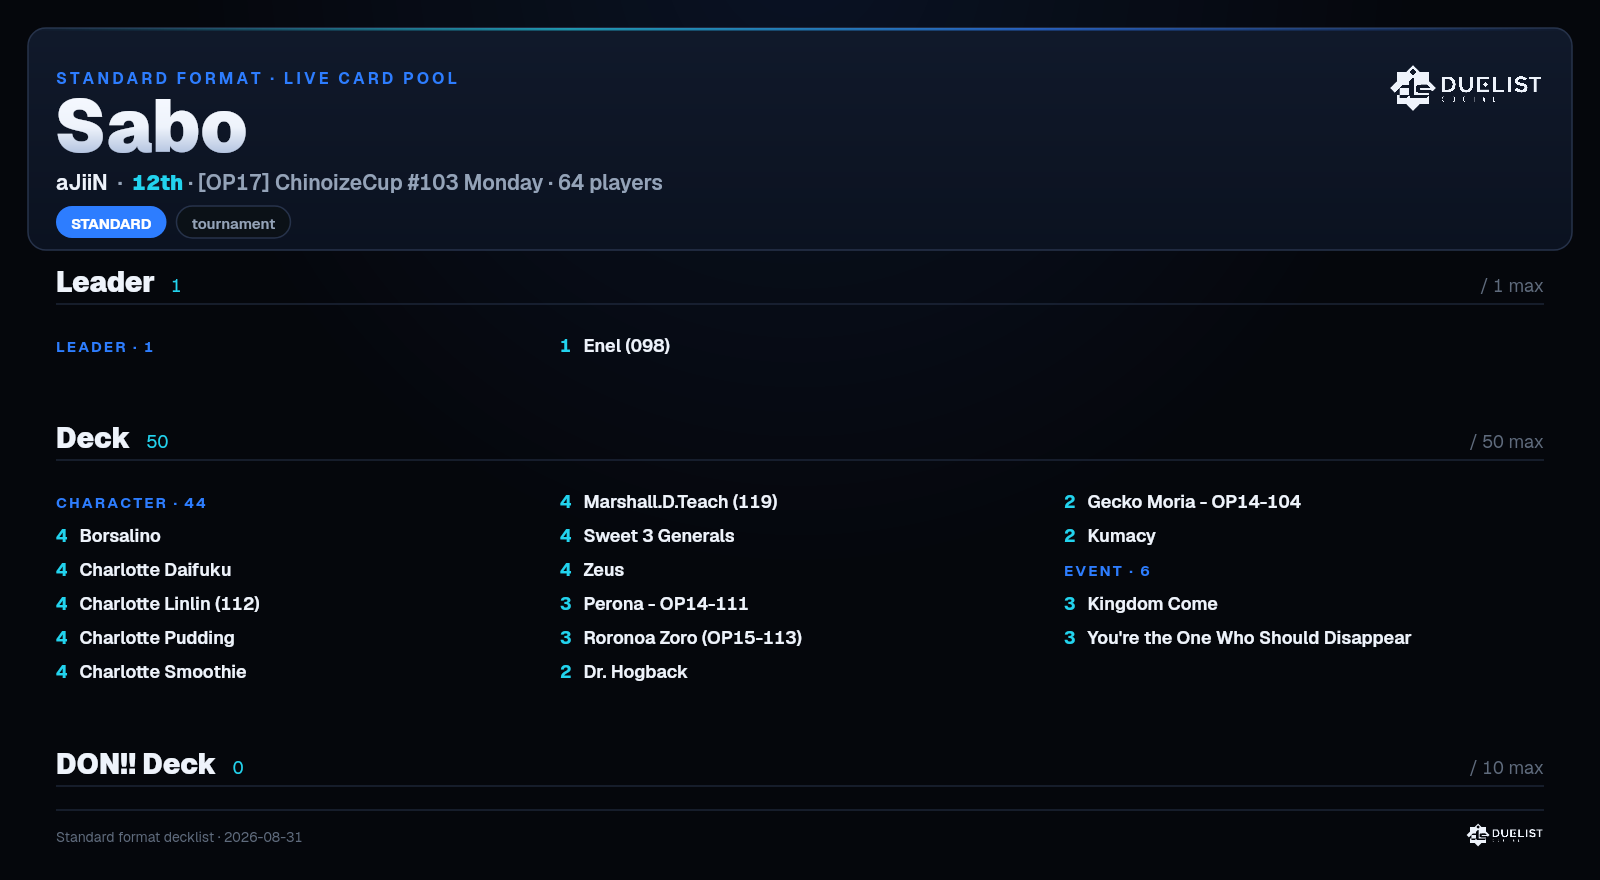The image size is (1600, 880).
Task: Select the STANDARD format pill
Action: coord(111,223)
